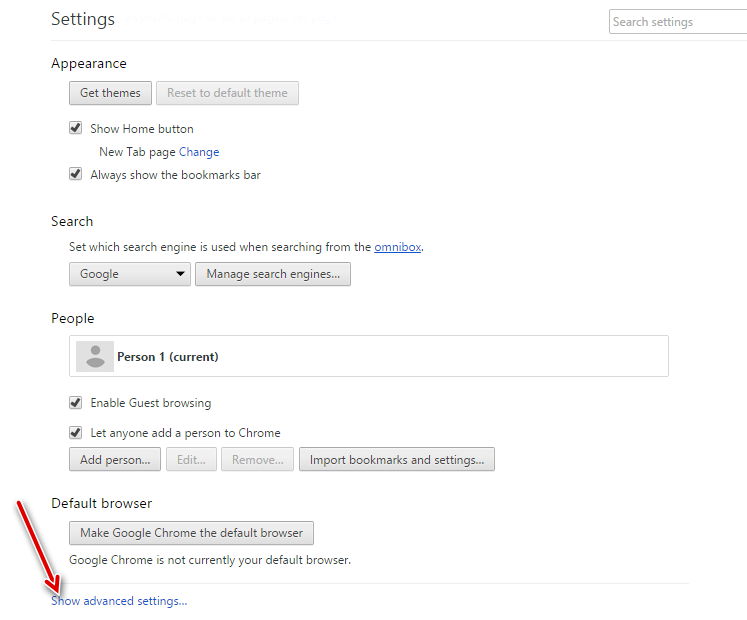Select the Person 1 (current) name

[167, 356]
